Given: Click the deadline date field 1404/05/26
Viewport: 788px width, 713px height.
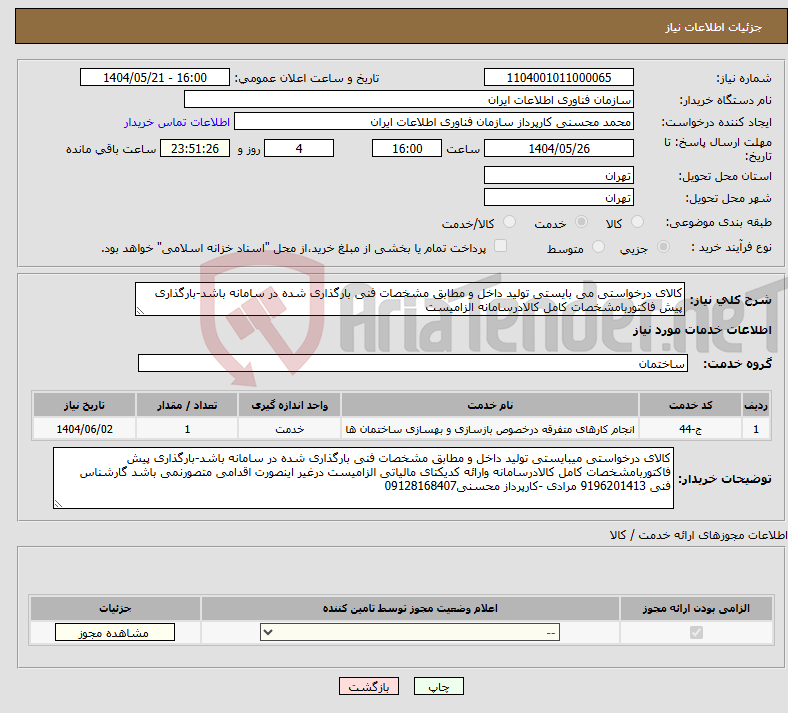Looking at the screenshot, I should 559,148.
